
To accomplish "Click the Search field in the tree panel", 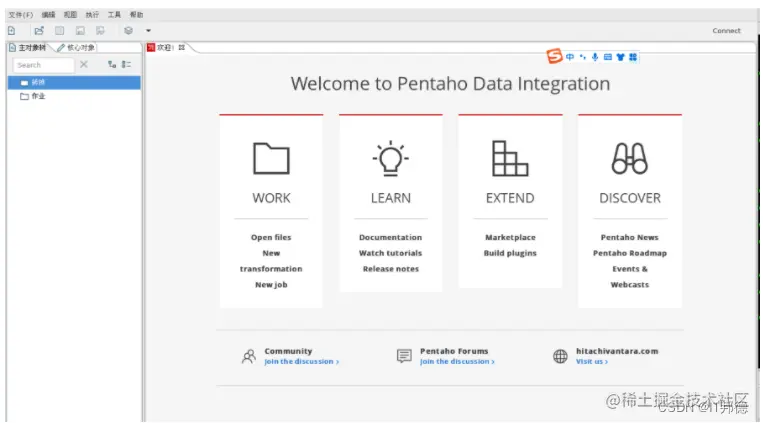I will pos(43,65).
